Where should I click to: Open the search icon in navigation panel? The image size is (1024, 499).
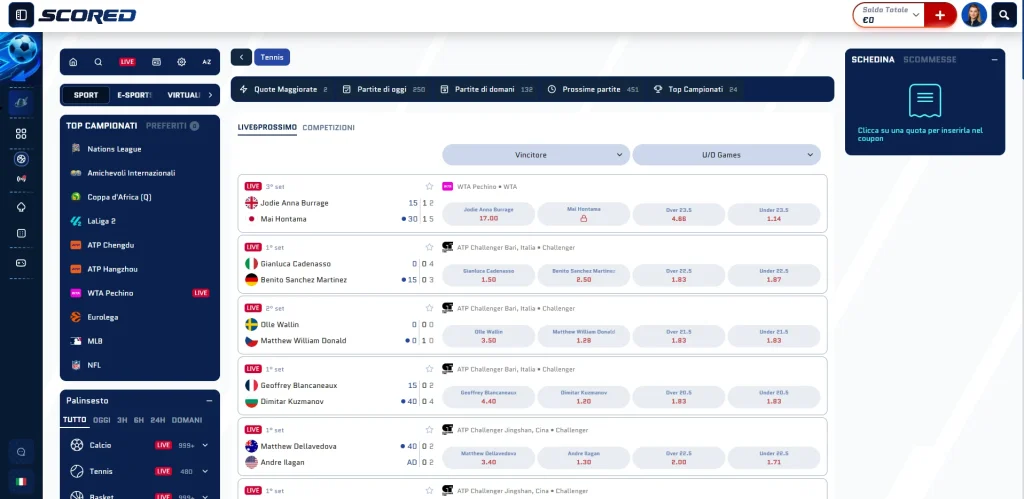coord(98,62)
